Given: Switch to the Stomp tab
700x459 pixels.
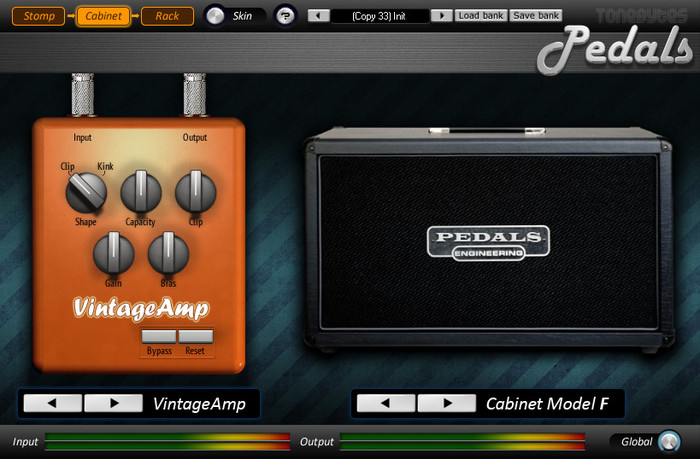Looking at the screenshot, I should pos(38,16).
